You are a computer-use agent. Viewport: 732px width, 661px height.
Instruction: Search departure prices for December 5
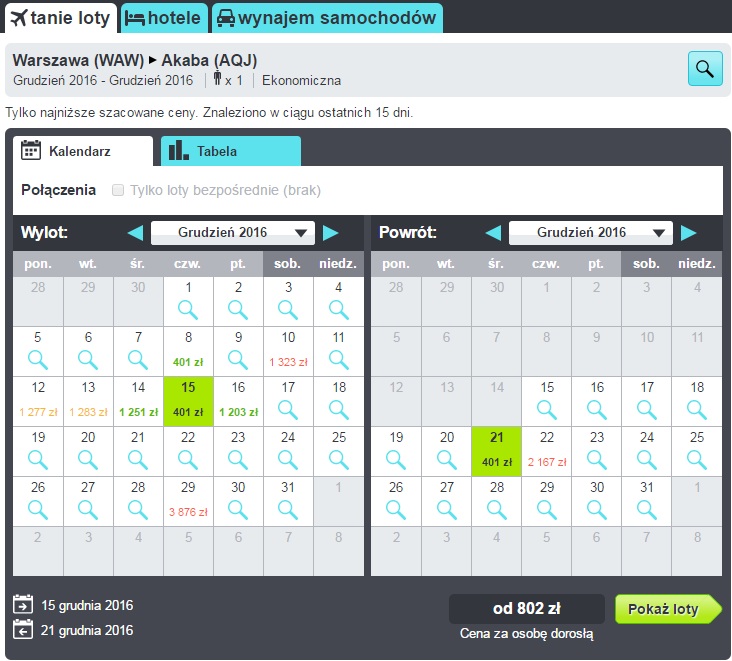(38, 359)
